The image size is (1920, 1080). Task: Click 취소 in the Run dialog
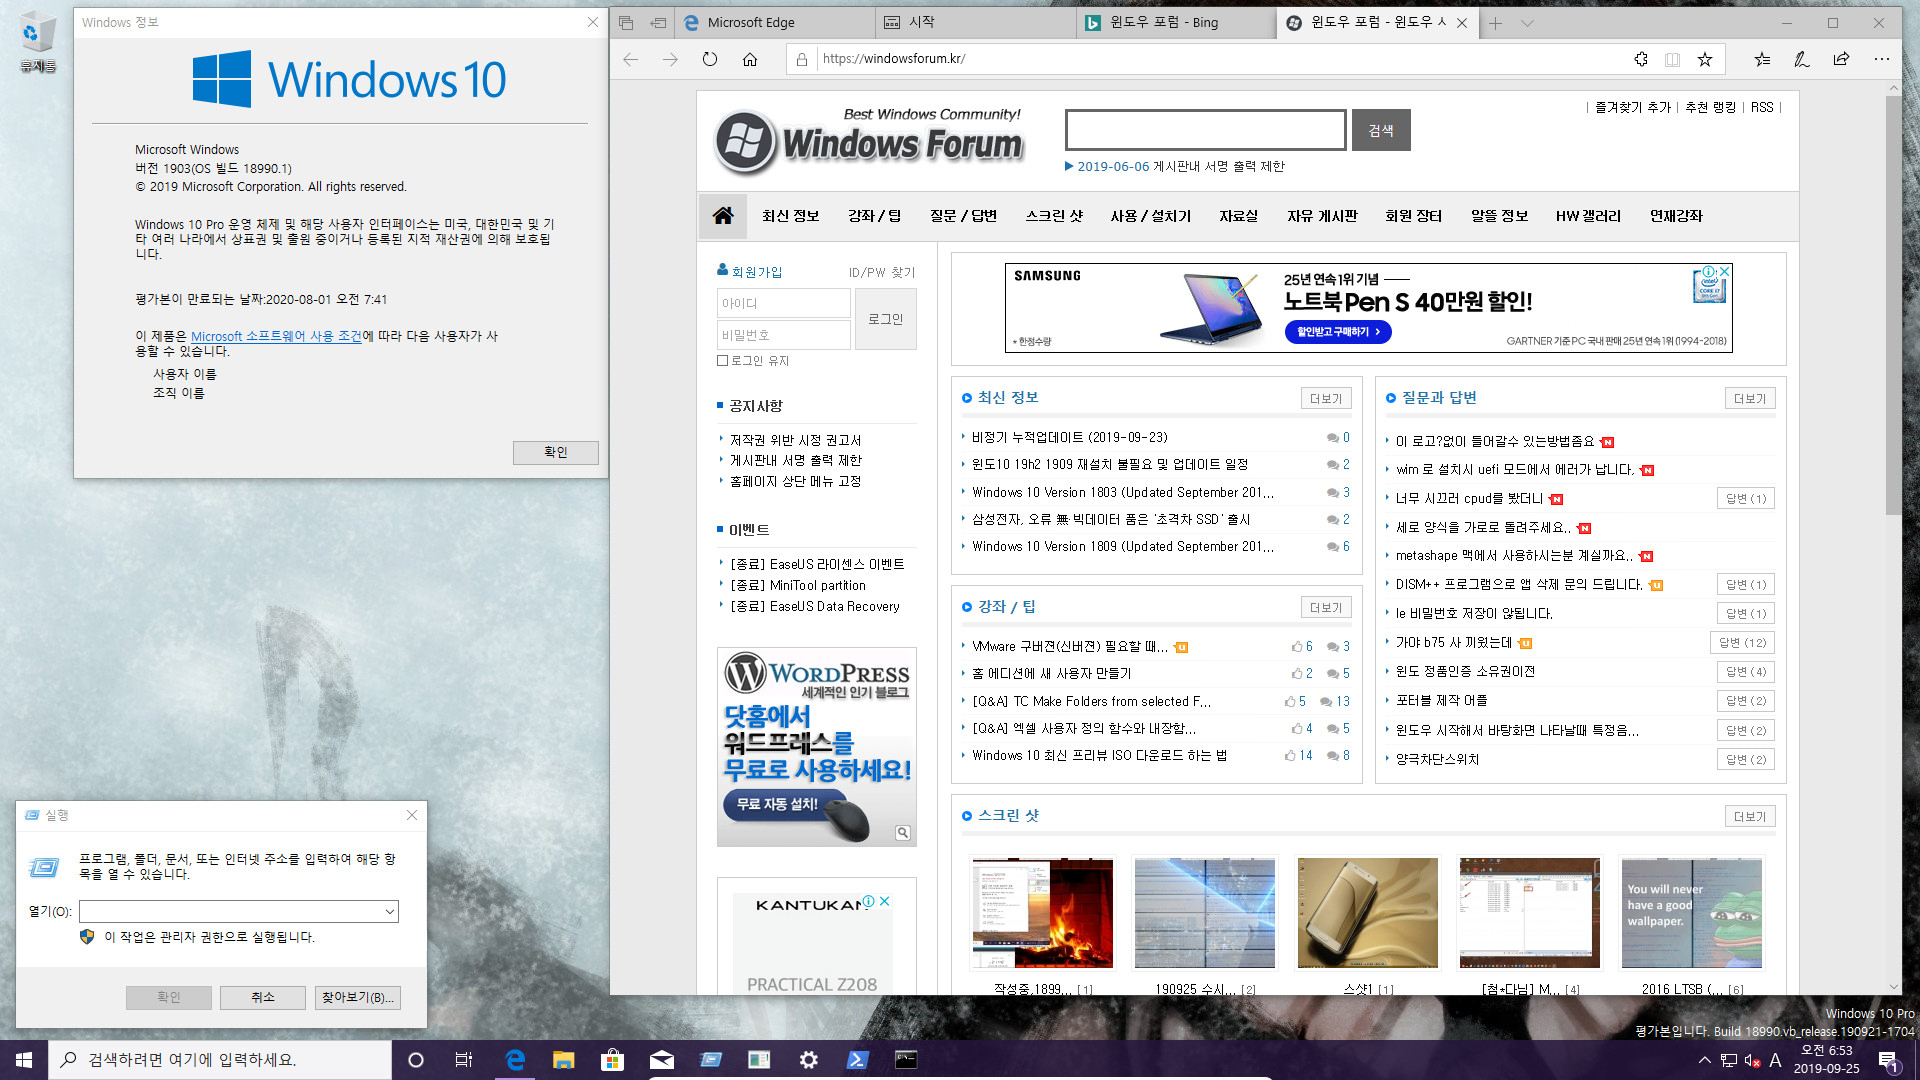click(x=263, y=997)
